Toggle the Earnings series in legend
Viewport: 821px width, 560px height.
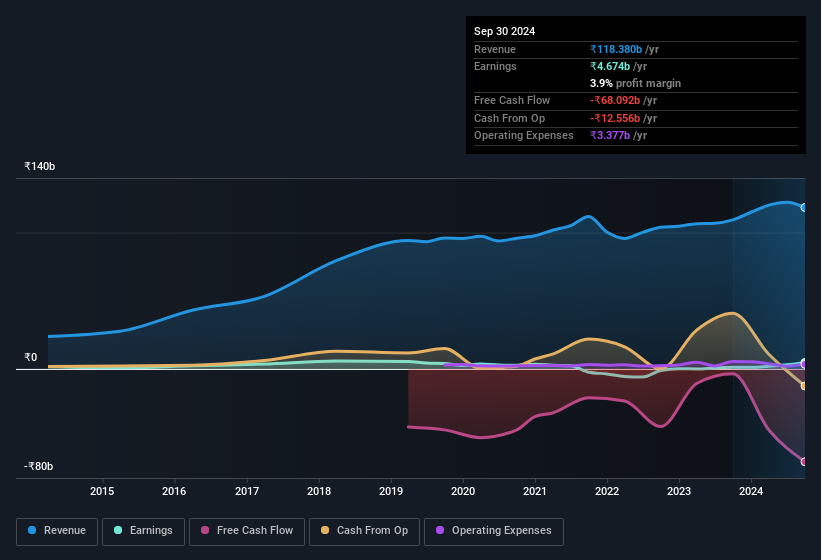143,531
